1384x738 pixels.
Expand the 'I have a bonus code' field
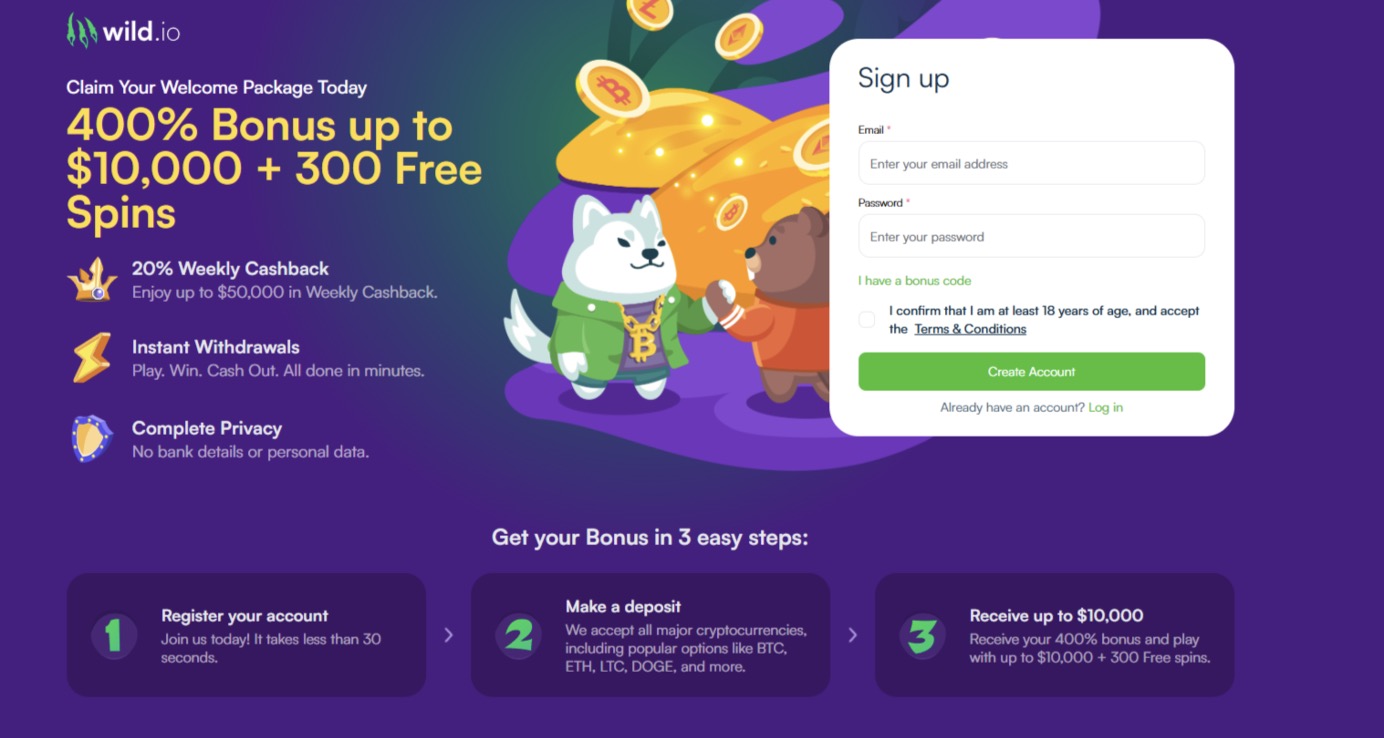point(914,281)
